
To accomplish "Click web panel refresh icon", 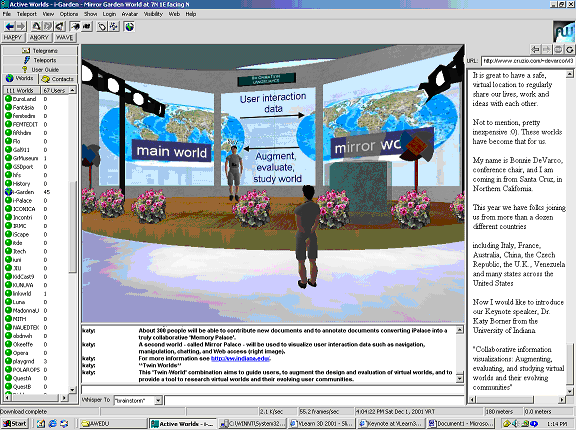I will 569,49.
